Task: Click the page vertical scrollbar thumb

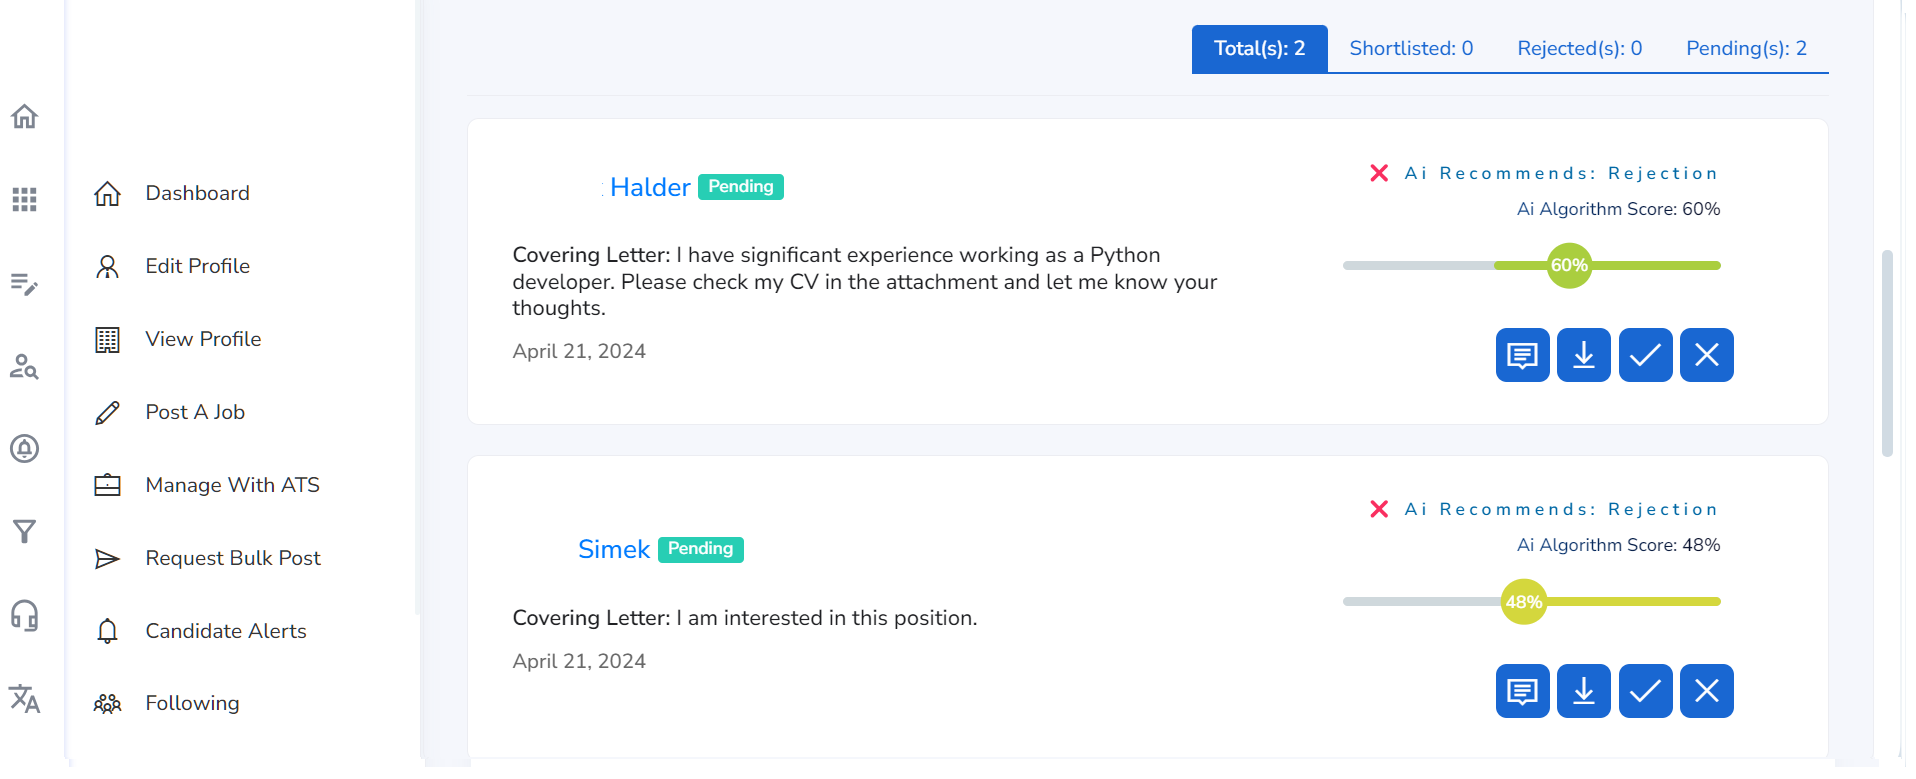Action: [x=1887, y=352]
